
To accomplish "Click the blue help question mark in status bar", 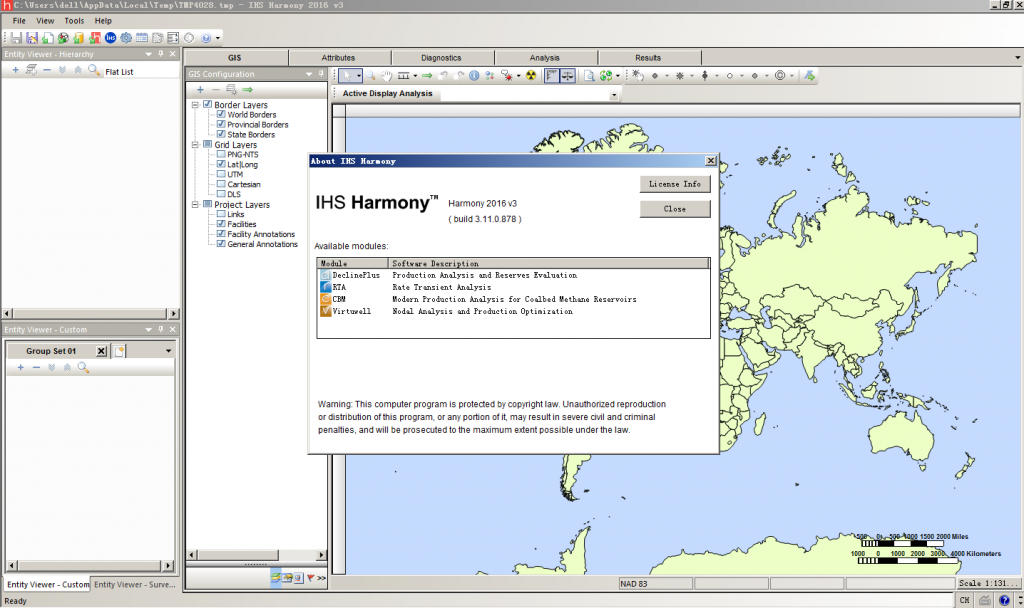I will (x=1004, y=600).
